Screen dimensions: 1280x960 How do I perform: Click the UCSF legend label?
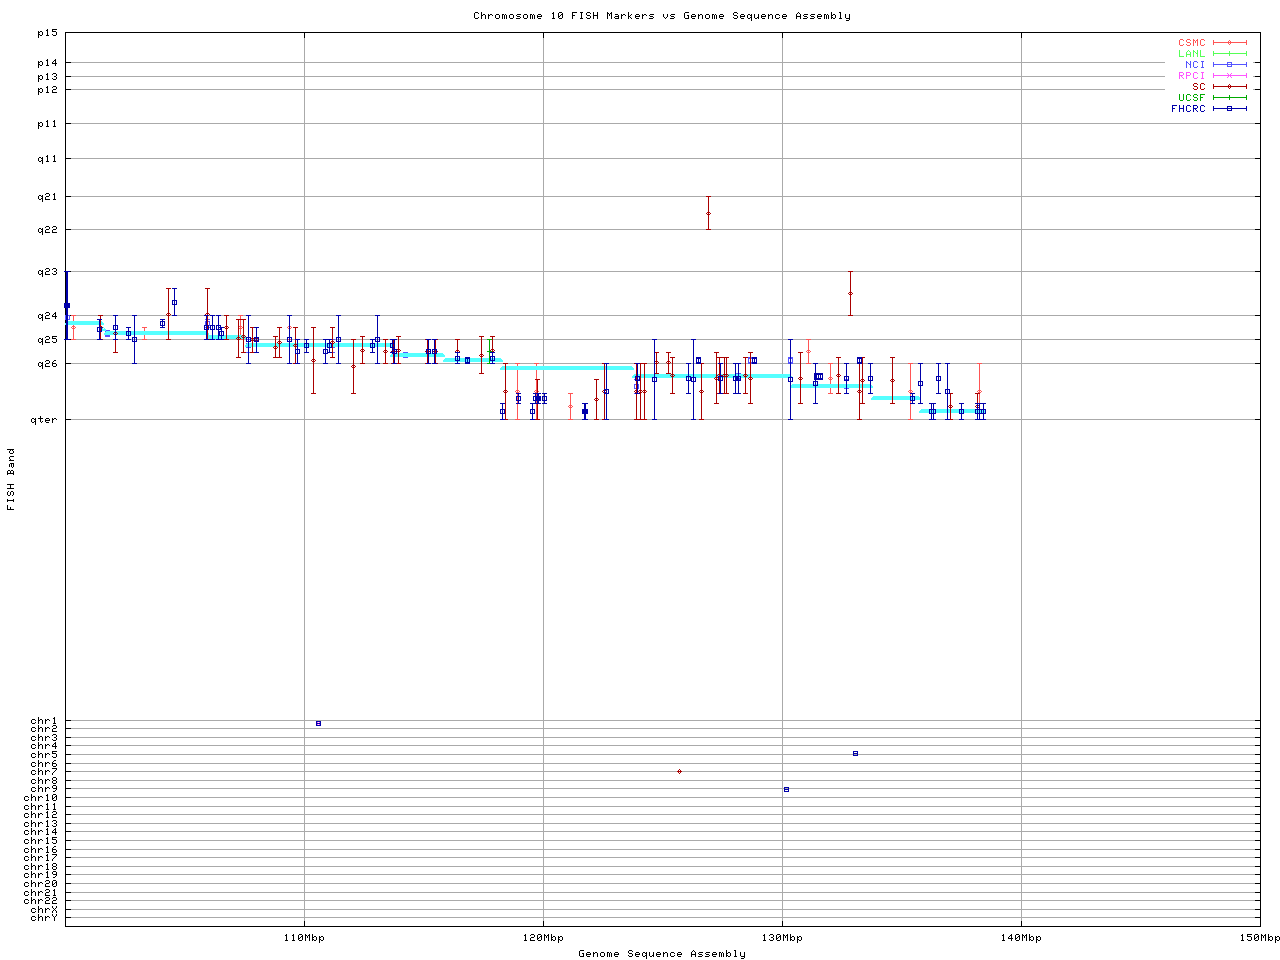tap(1191, 97)
